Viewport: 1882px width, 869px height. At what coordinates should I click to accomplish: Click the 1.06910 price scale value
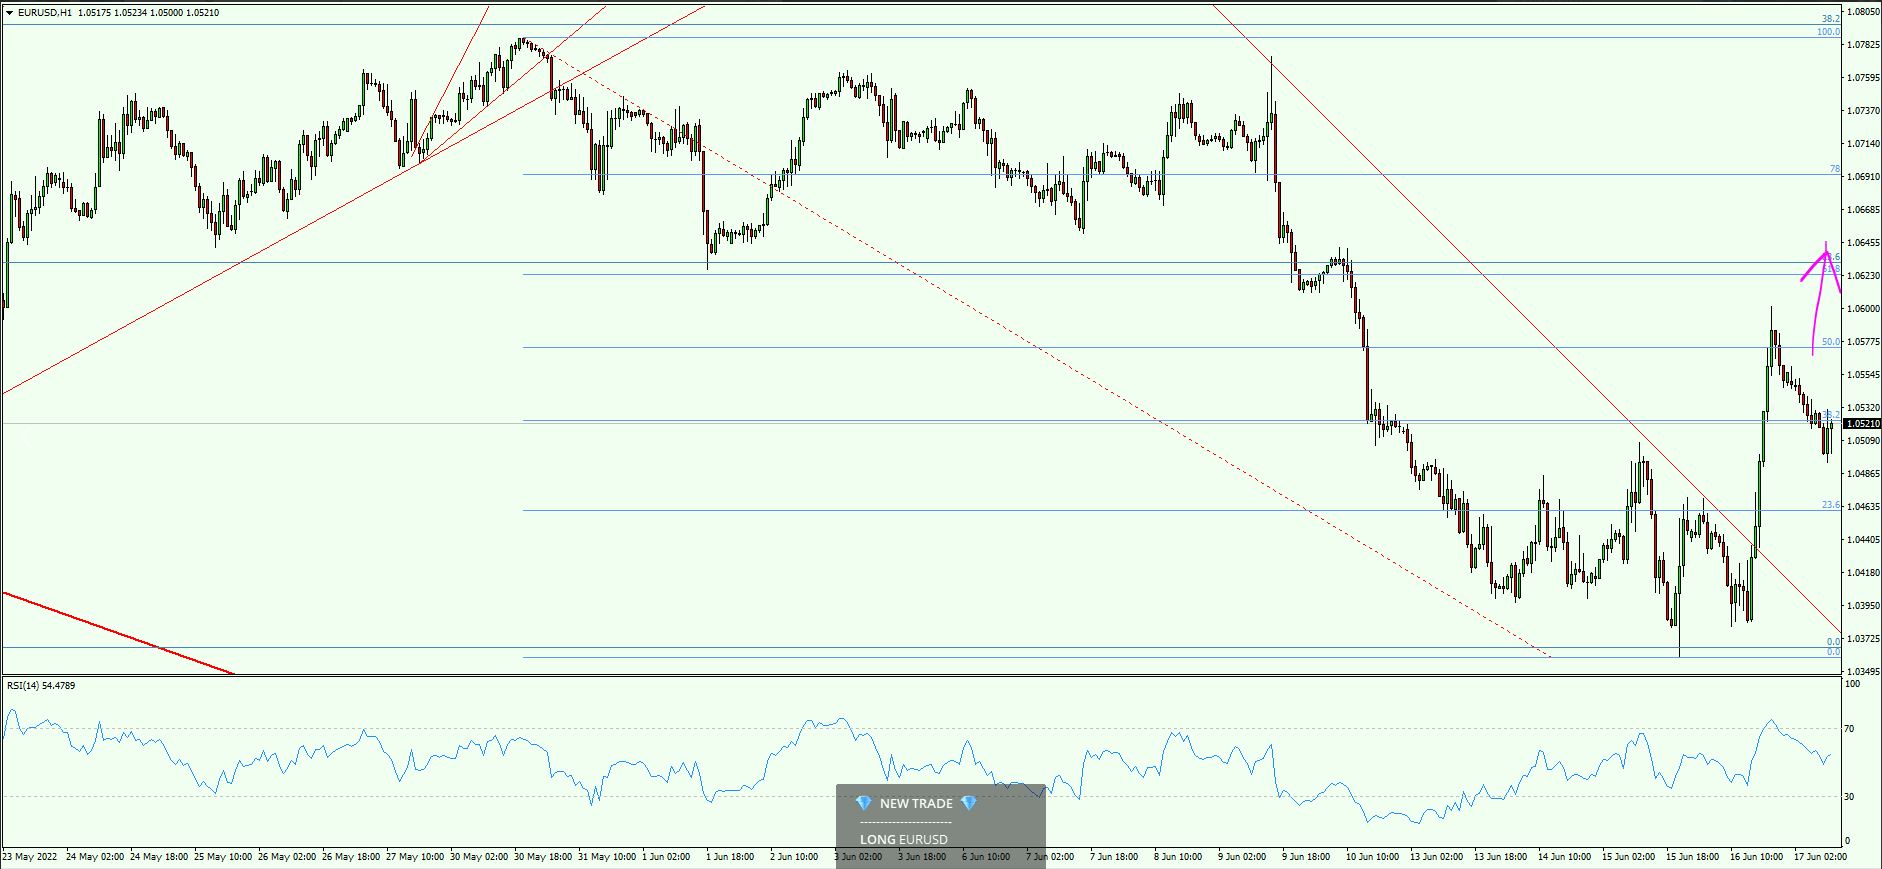tap(1863, 177)
